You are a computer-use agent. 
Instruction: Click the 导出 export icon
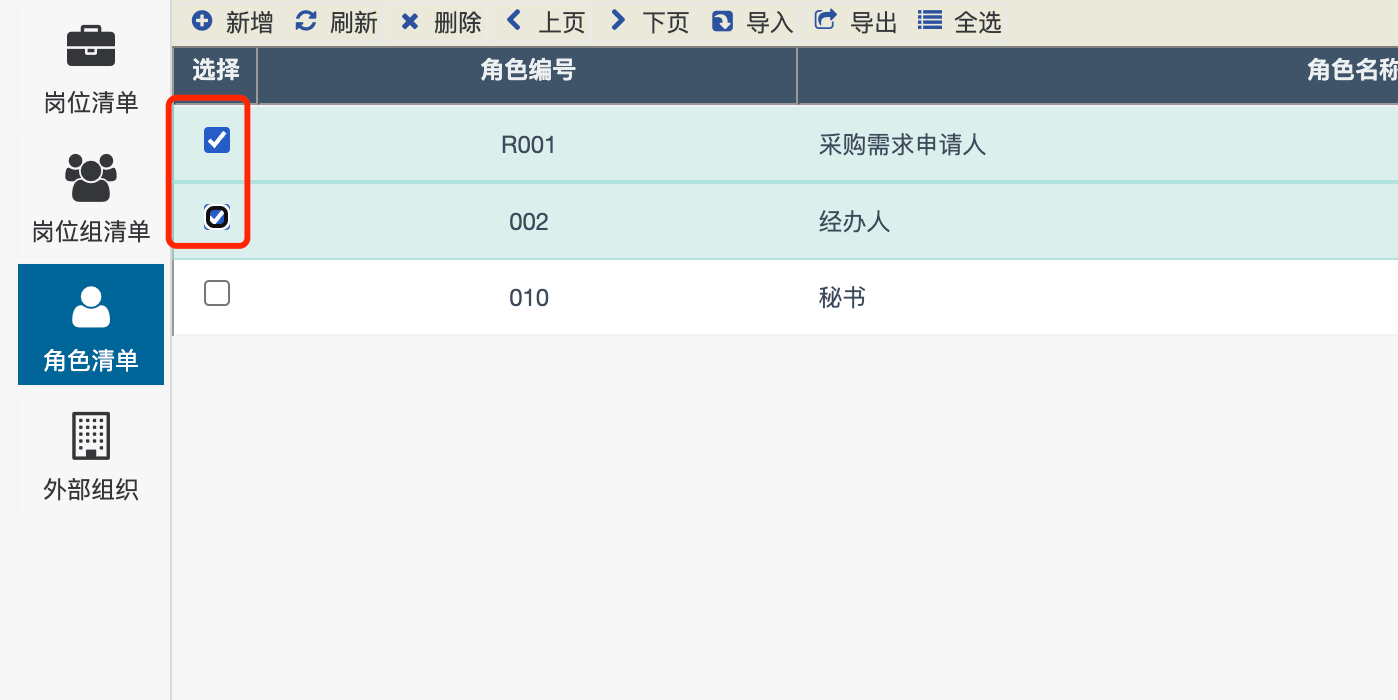[x=825, y=20]
